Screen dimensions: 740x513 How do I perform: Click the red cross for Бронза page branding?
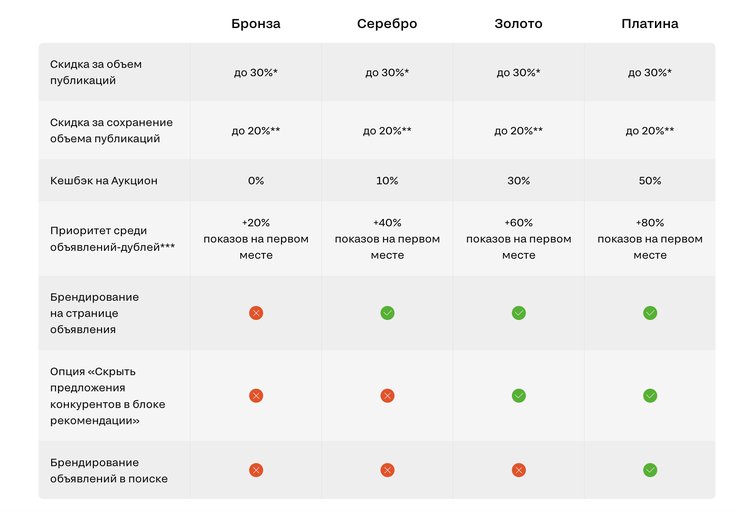[256, 313]
